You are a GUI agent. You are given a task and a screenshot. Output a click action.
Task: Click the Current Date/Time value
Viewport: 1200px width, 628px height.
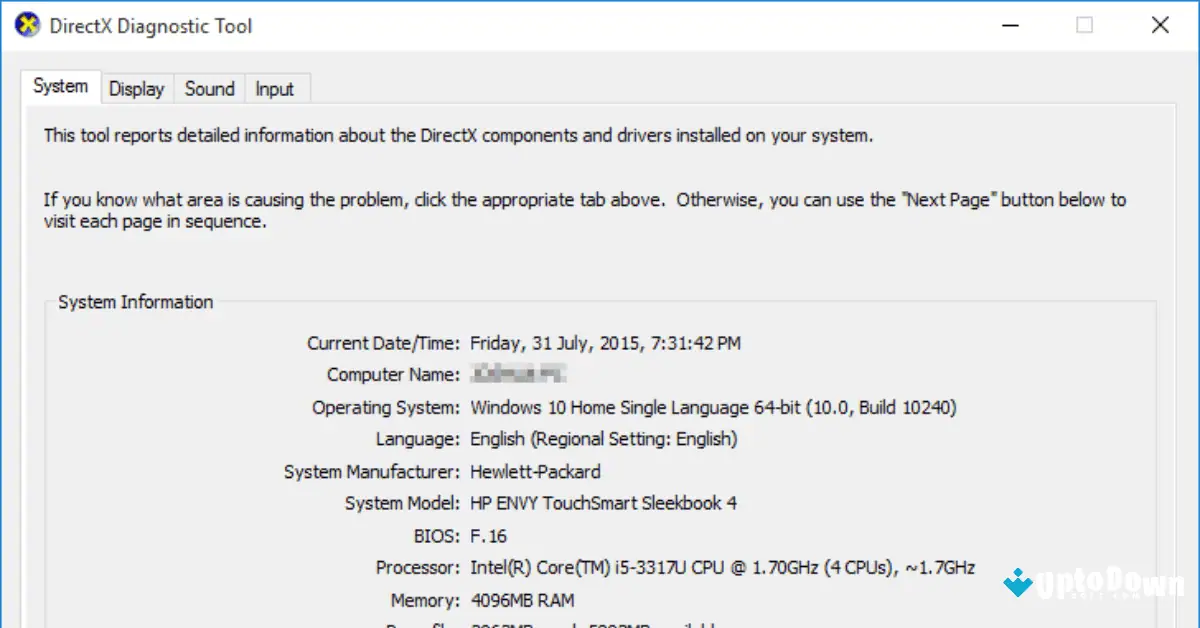tap(605, 343)
